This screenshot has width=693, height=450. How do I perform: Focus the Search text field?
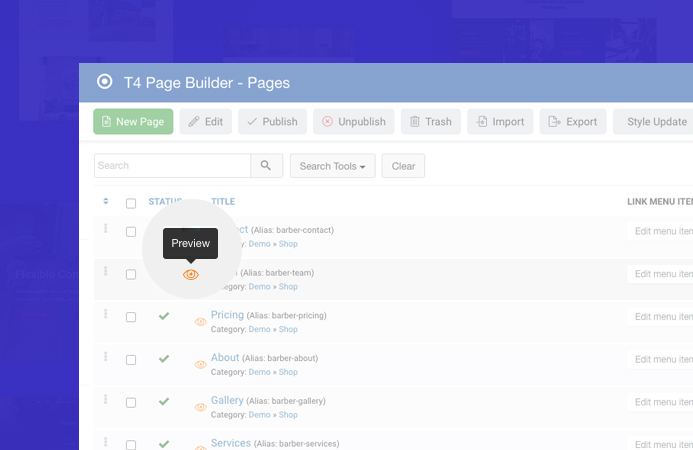[172, 166]
